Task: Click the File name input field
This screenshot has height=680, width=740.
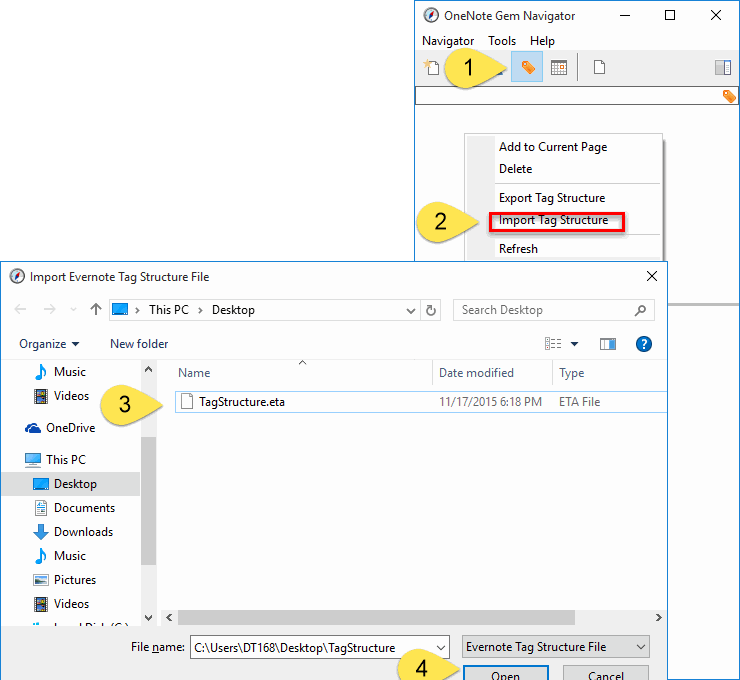Action: coord(312,647)
